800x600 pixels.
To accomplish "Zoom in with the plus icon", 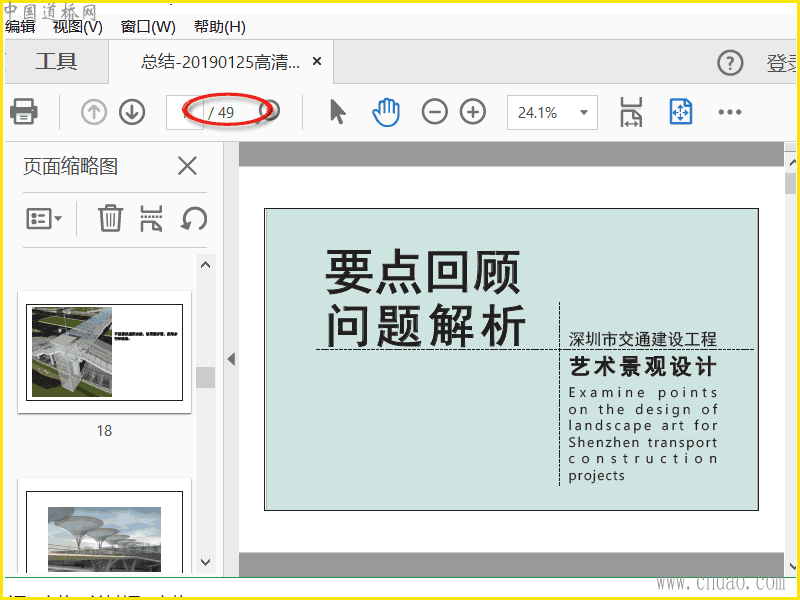I will [x=473, y=112].
